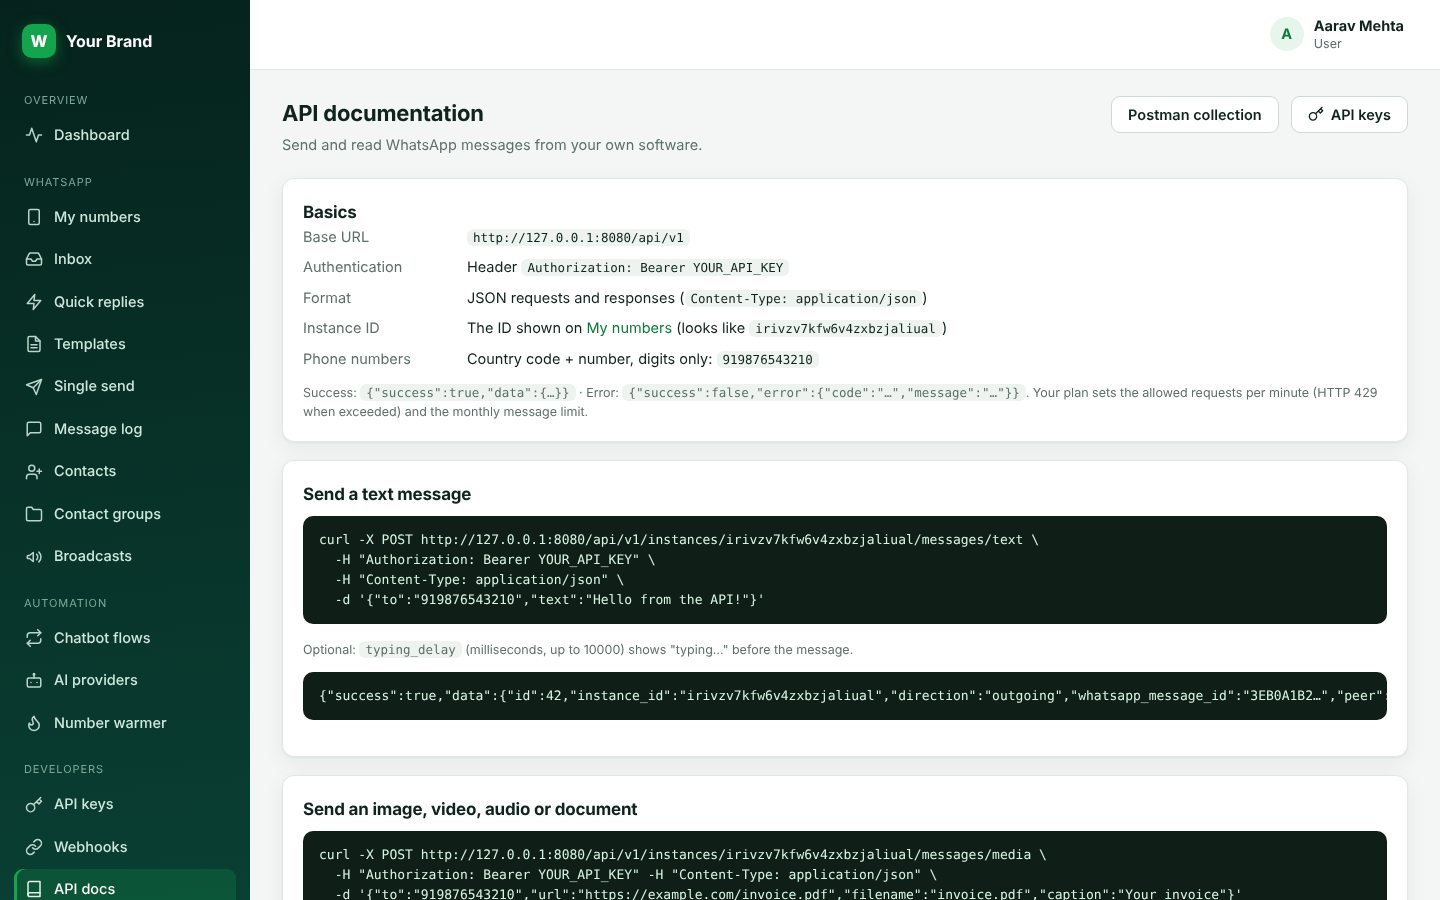Click the Broadcasts megaphone icon
1440x900 pixels.
[x=34, y=556]
